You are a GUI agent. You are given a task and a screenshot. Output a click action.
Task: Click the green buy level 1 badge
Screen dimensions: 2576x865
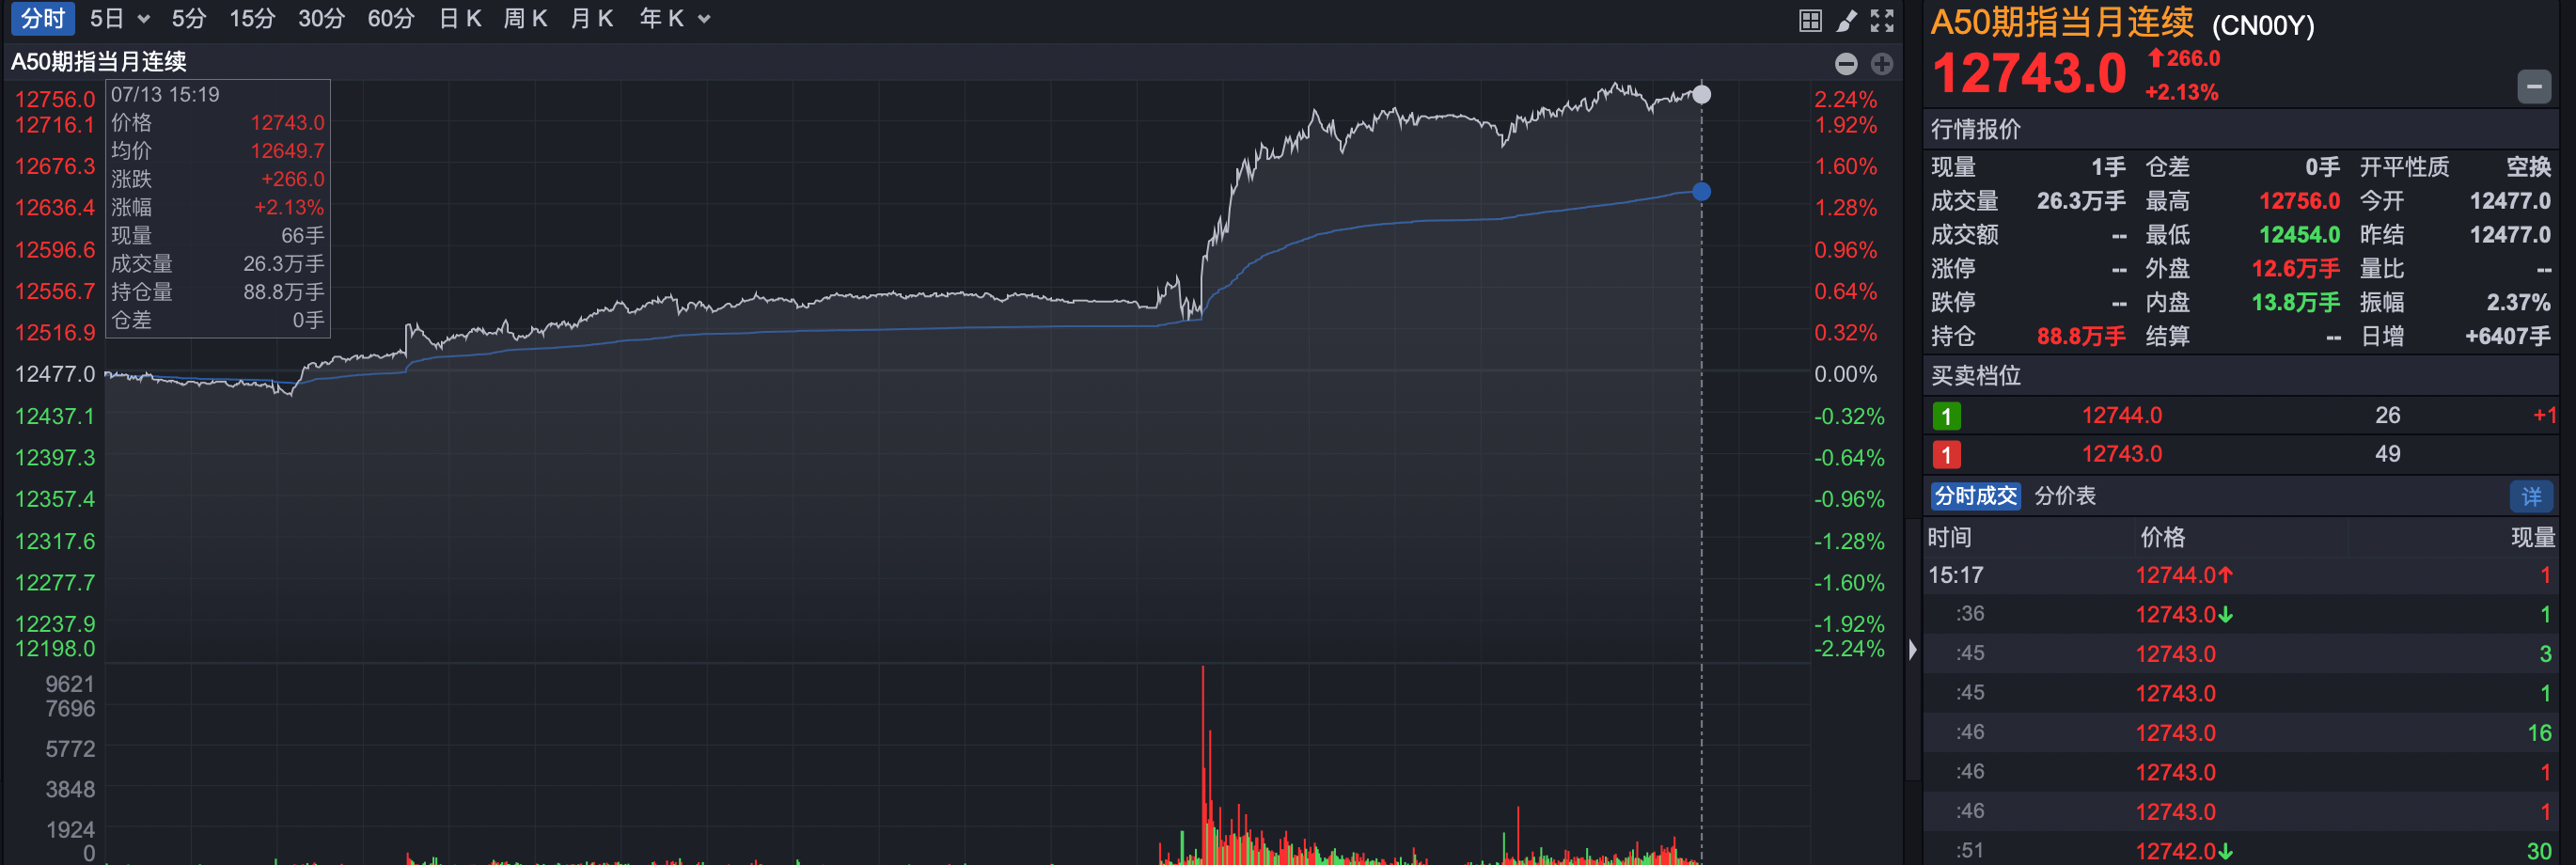1946,416
